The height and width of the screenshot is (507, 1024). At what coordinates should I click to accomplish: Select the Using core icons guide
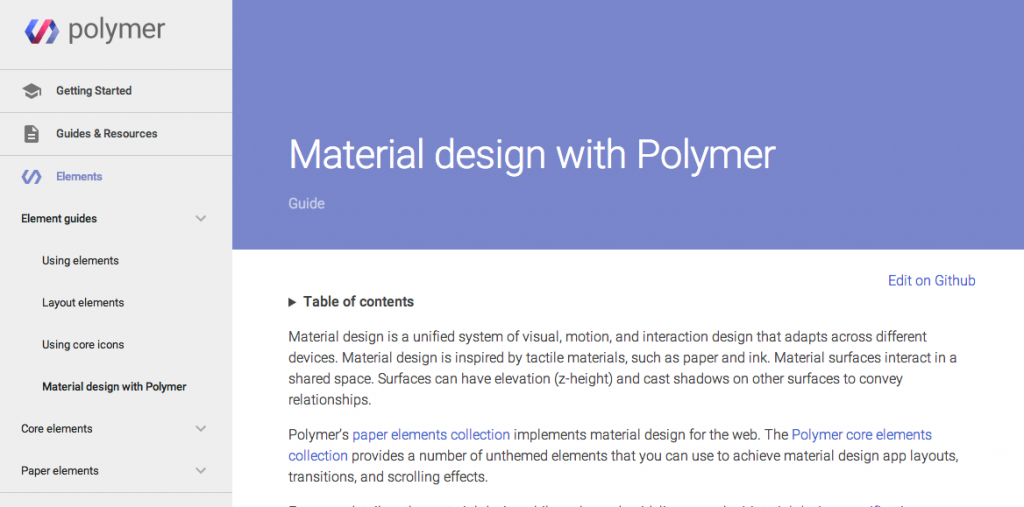tap(83, 345)
